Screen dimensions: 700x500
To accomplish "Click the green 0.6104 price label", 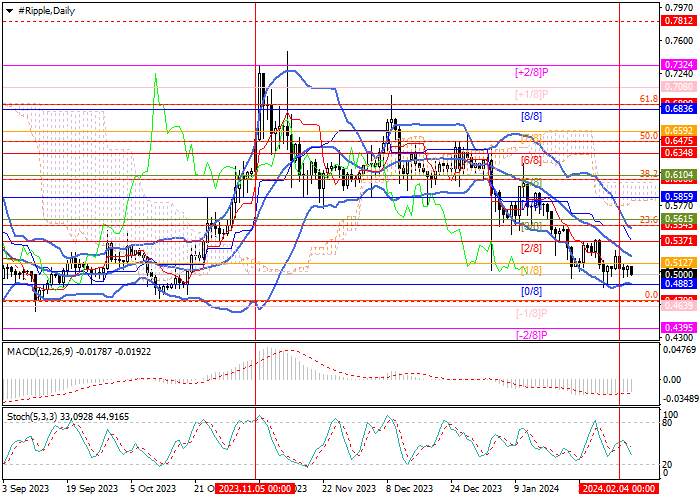I will [679, 175].
